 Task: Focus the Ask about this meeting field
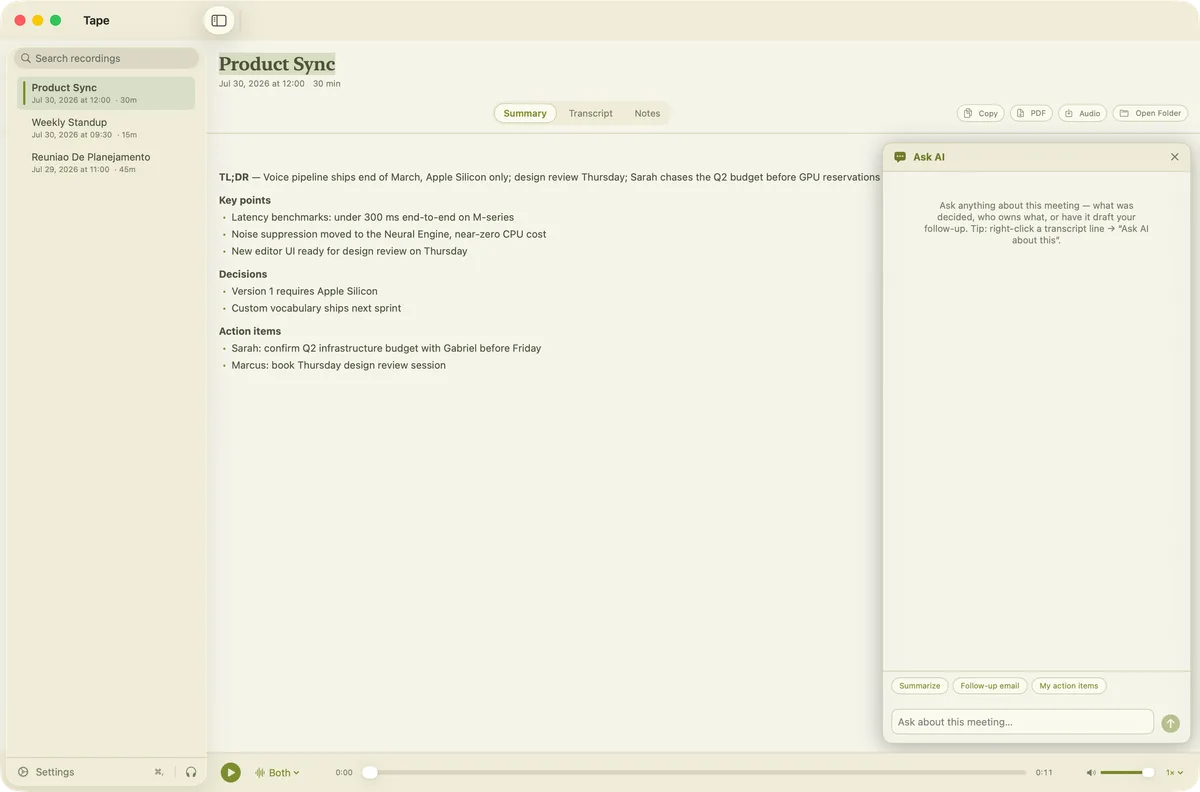(x=1022, y=722)
